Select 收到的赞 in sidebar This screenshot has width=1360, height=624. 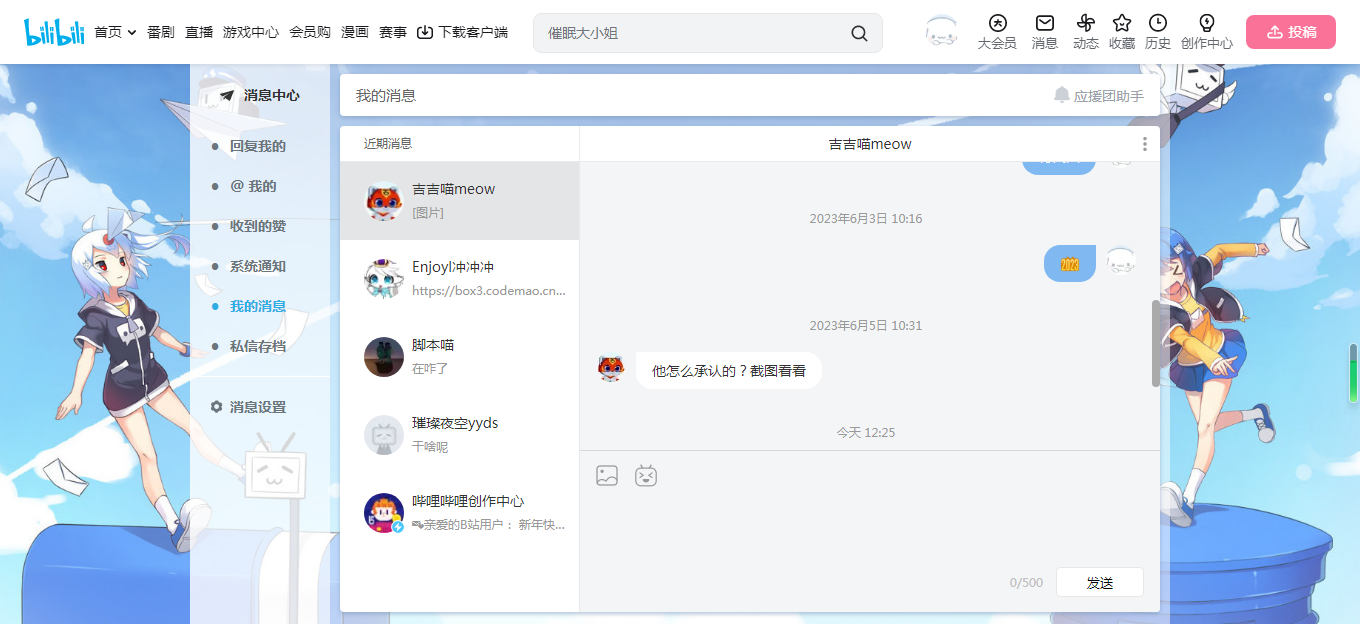(x=258, y=226)
